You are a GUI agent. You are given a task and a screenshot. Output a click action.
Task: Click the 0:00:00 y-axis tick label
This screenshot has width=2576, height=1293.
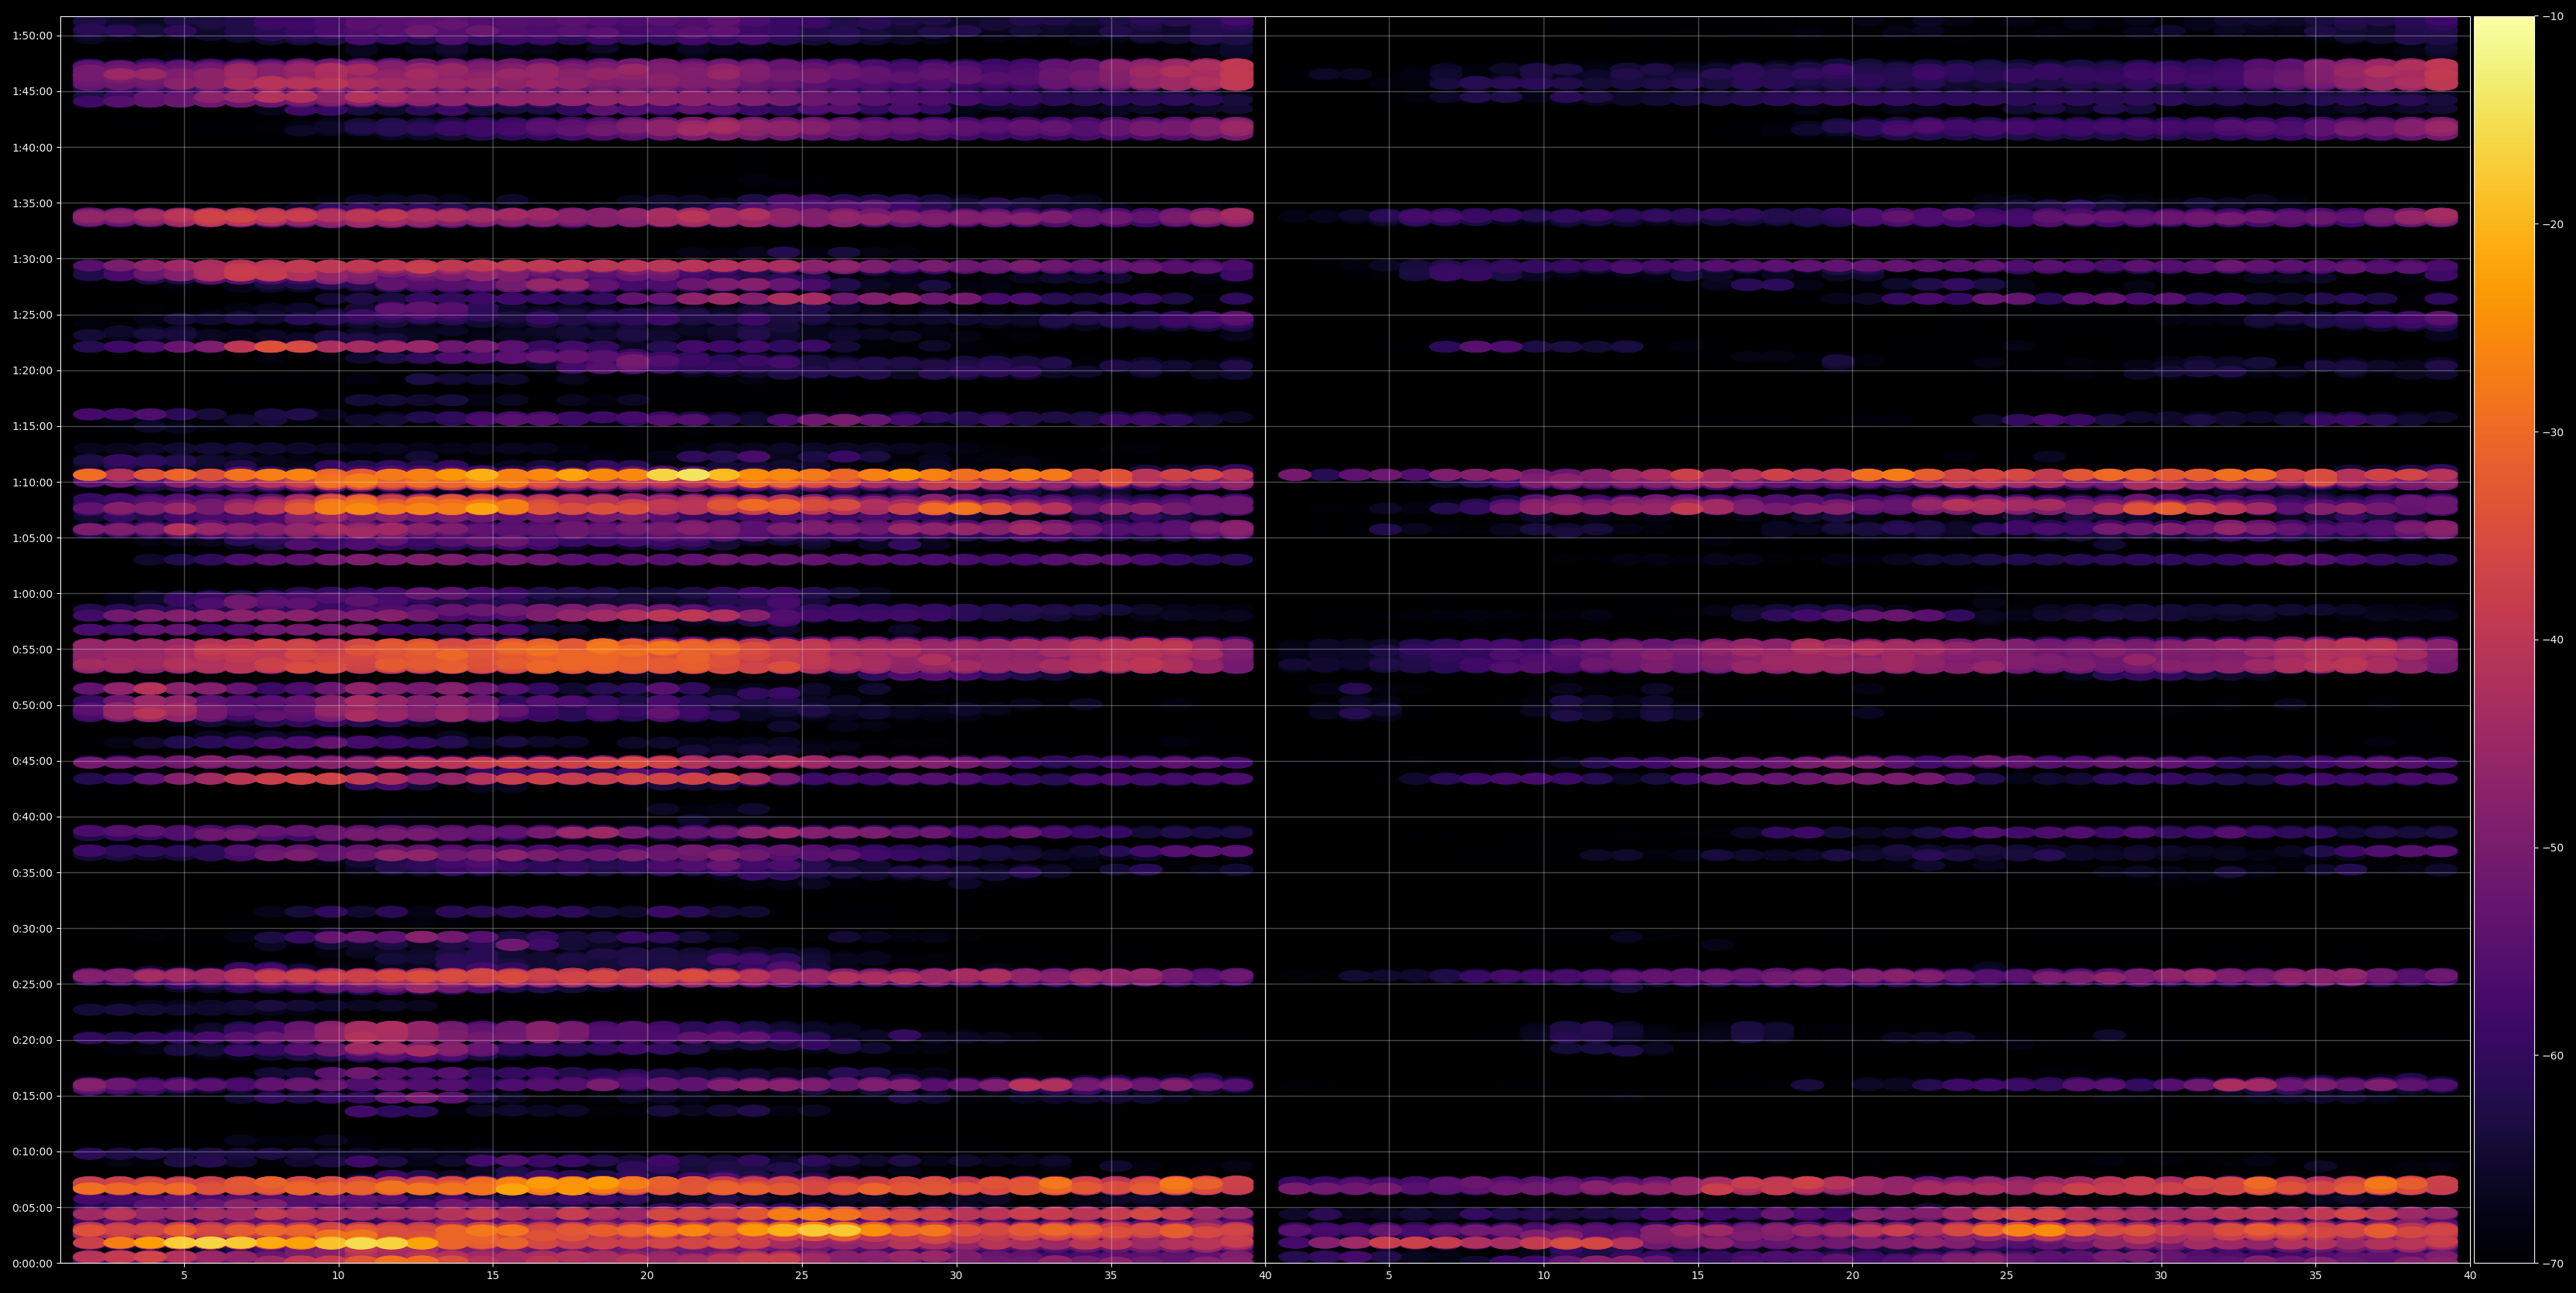pyautogui.click(x=32, y=1263)
